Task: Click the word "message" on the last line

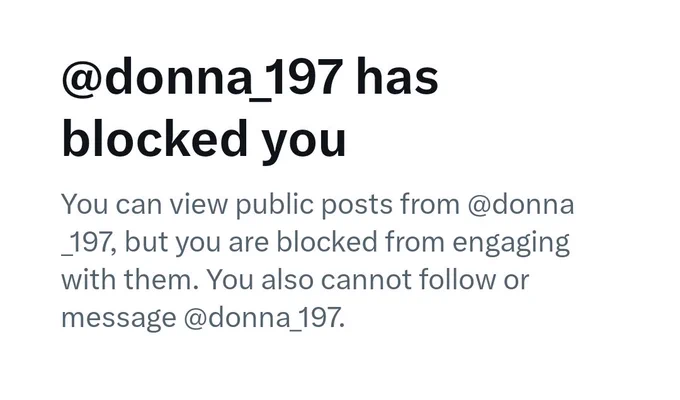Action: click(119, 319)
